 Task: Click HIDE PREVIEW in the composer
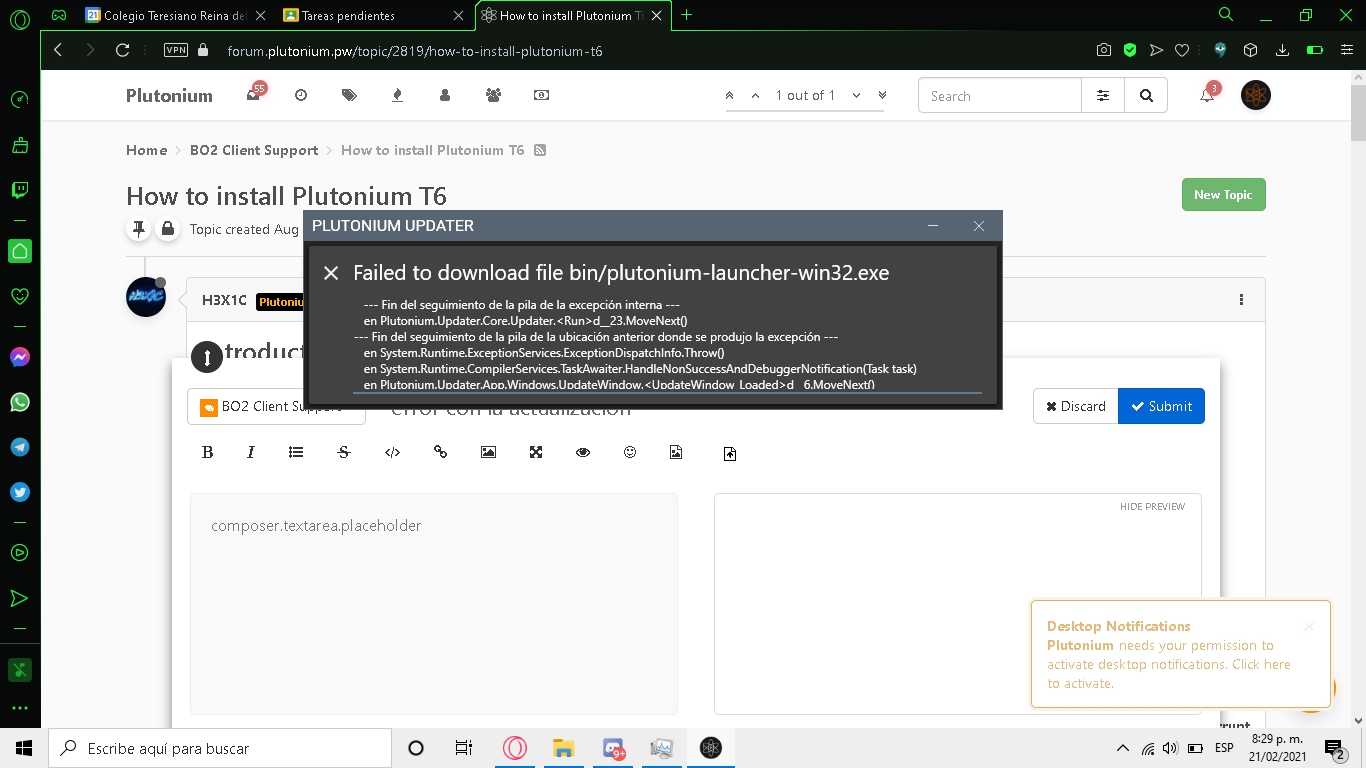click(1152, 507)
